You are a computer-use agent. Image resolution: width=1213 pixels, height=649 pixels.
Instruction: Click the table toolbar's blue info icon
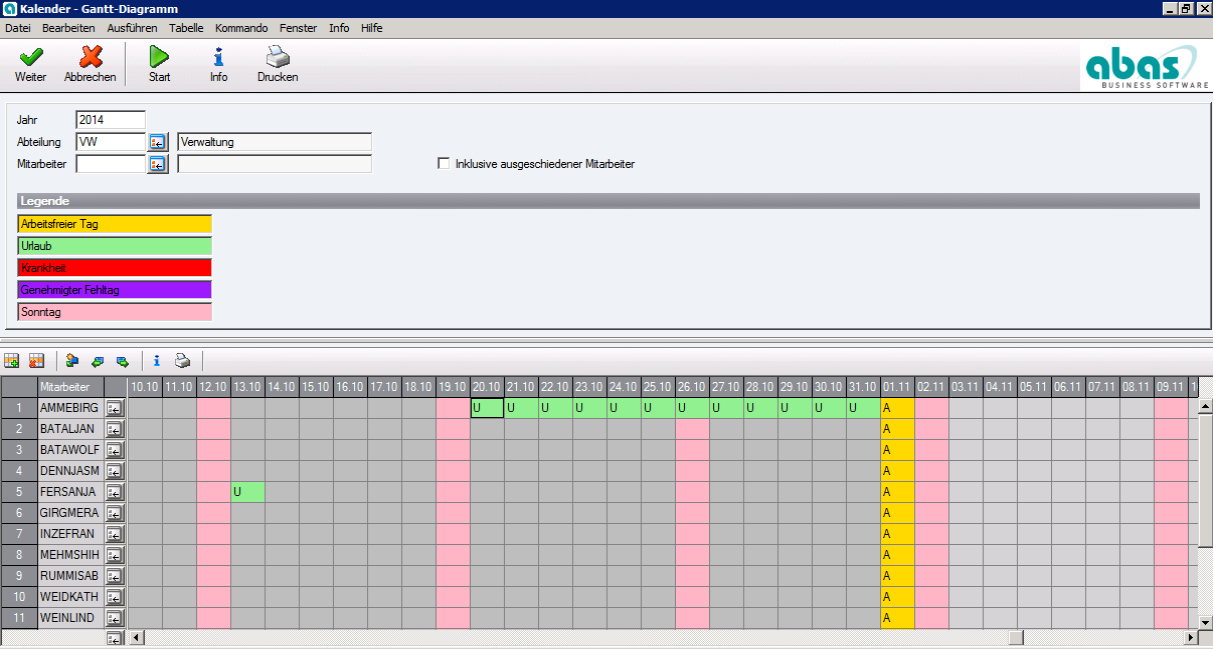coord(156,361)
